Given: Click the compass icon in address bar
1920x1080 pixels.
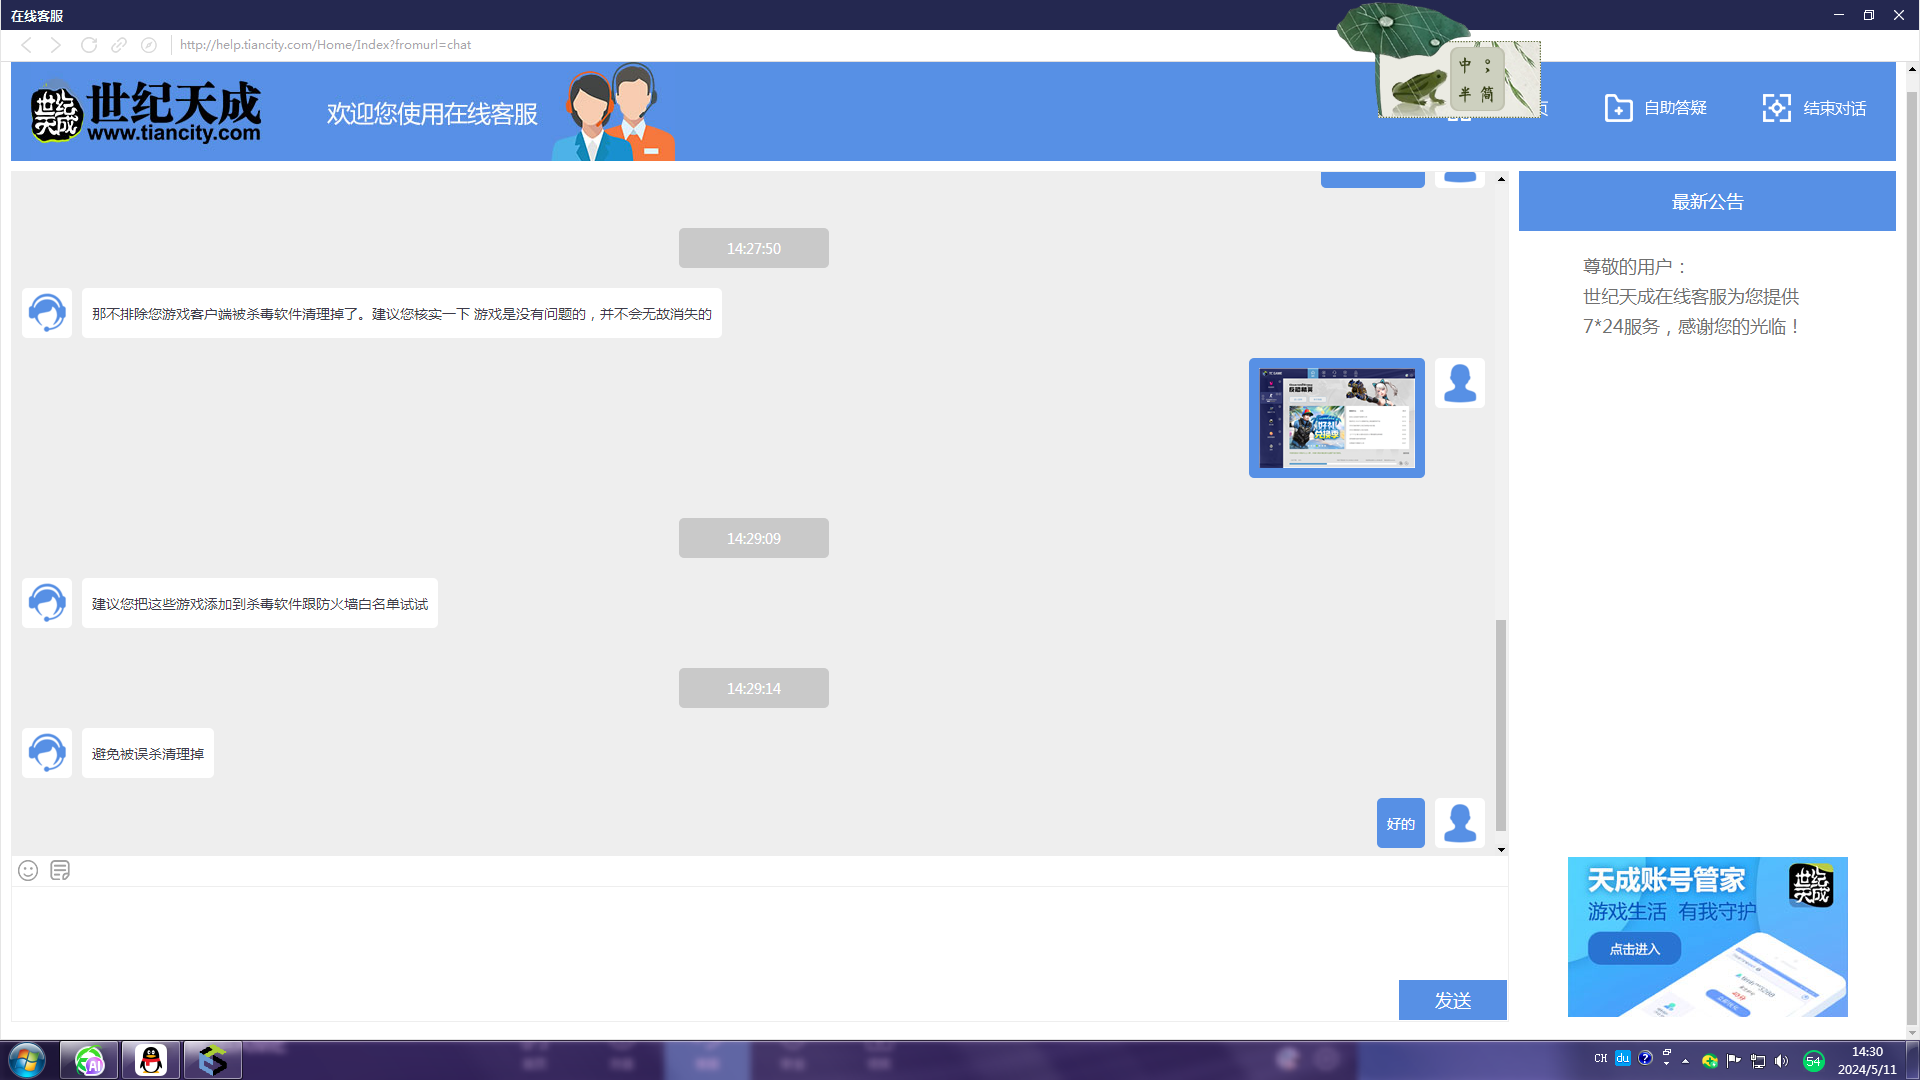Looking at the screenshot, I should [149, 45].
